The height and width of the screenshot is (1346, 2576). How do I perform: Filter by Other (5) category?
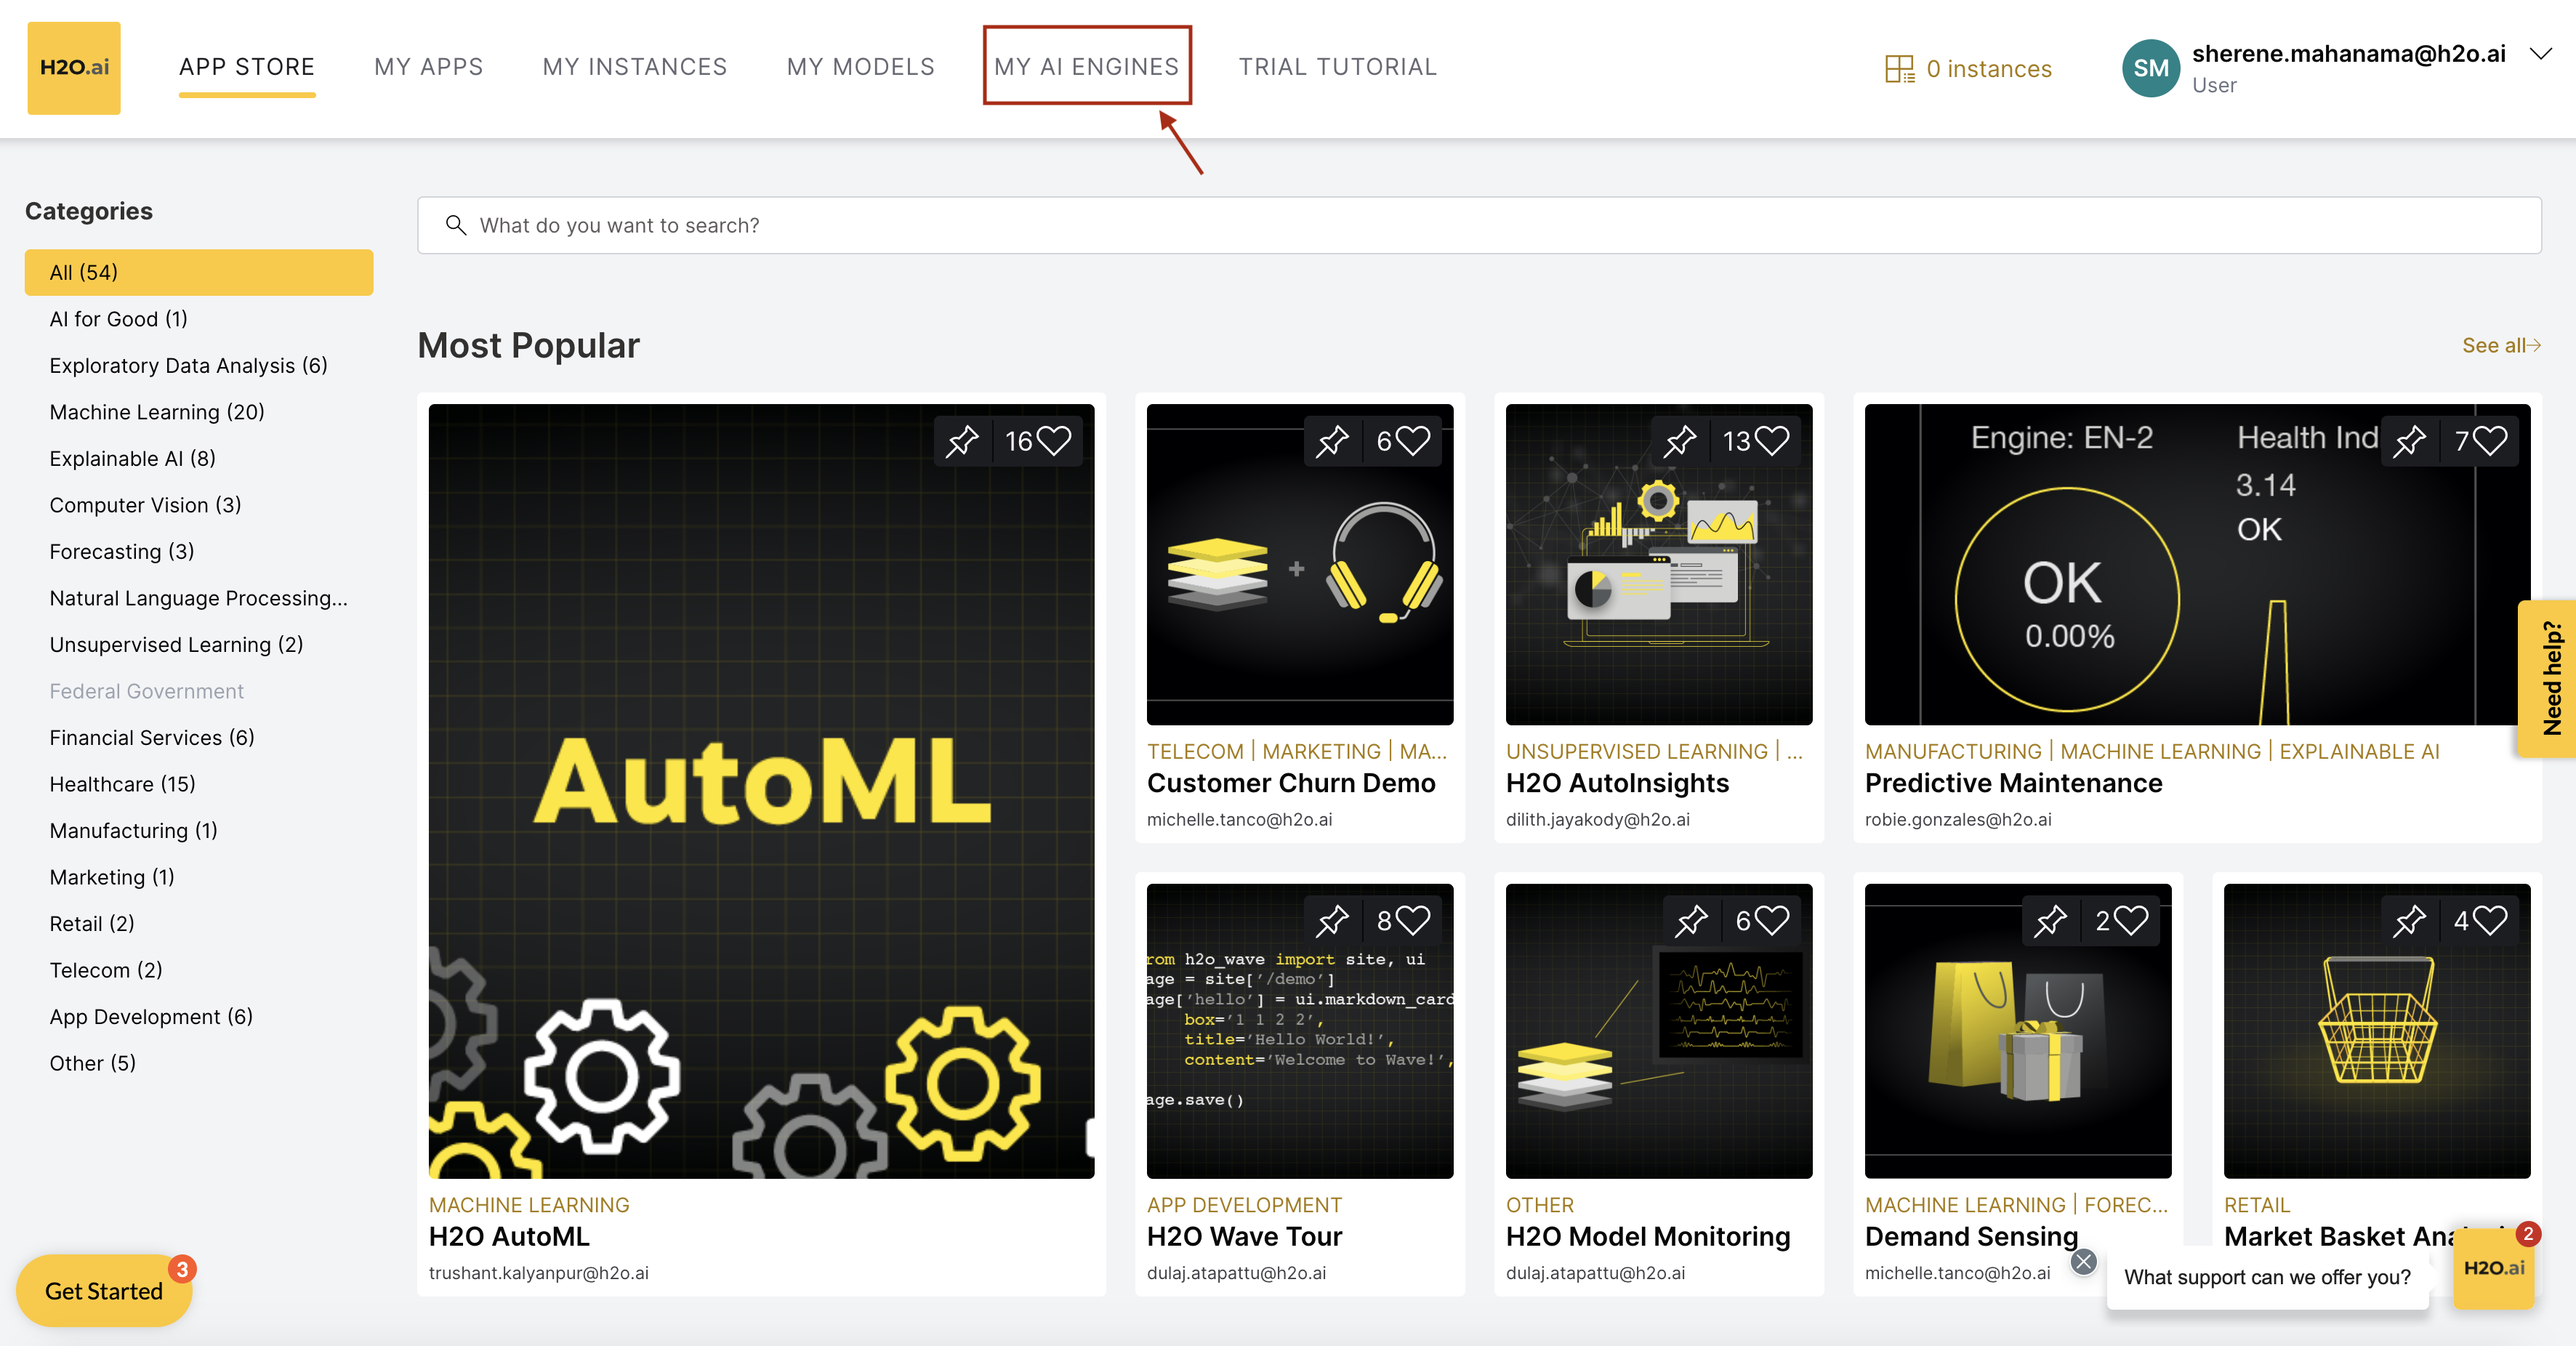coord(93,1063)
